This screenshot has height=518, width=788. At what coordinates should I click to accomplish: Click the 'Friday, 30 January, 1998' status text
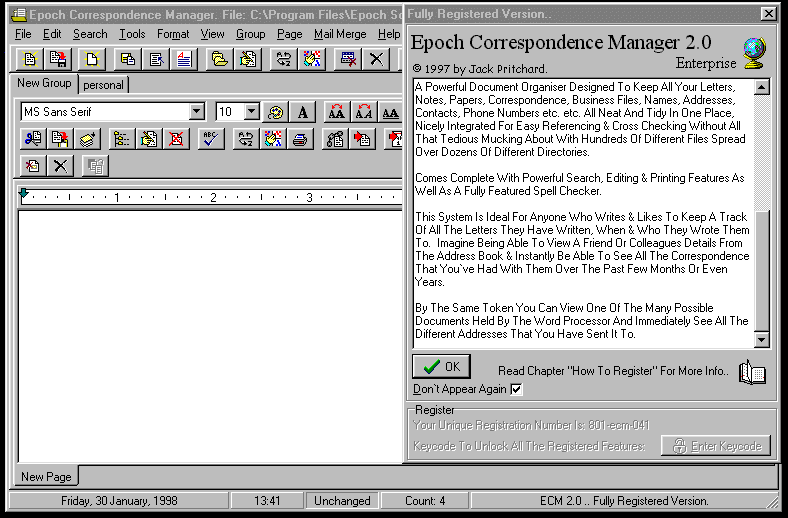119,501
